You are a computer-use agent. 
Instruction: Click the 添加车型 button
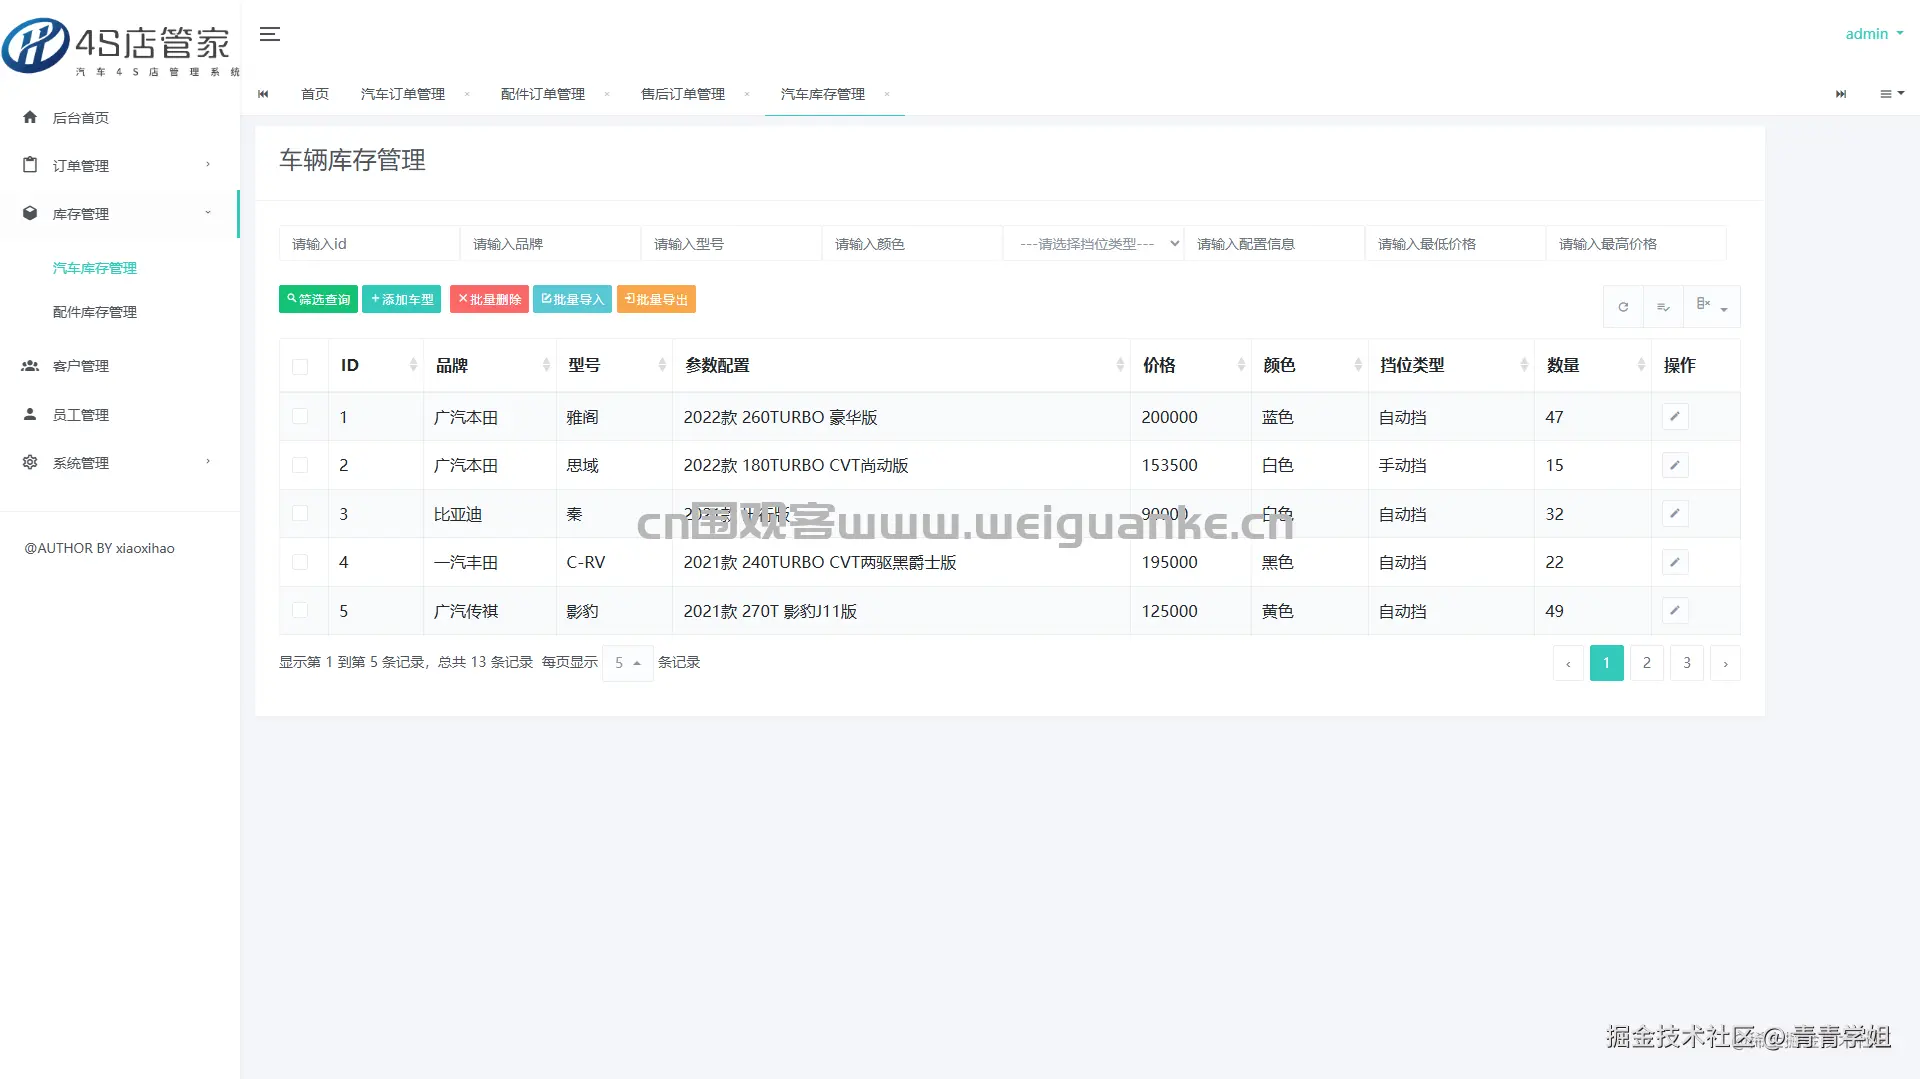401,299
